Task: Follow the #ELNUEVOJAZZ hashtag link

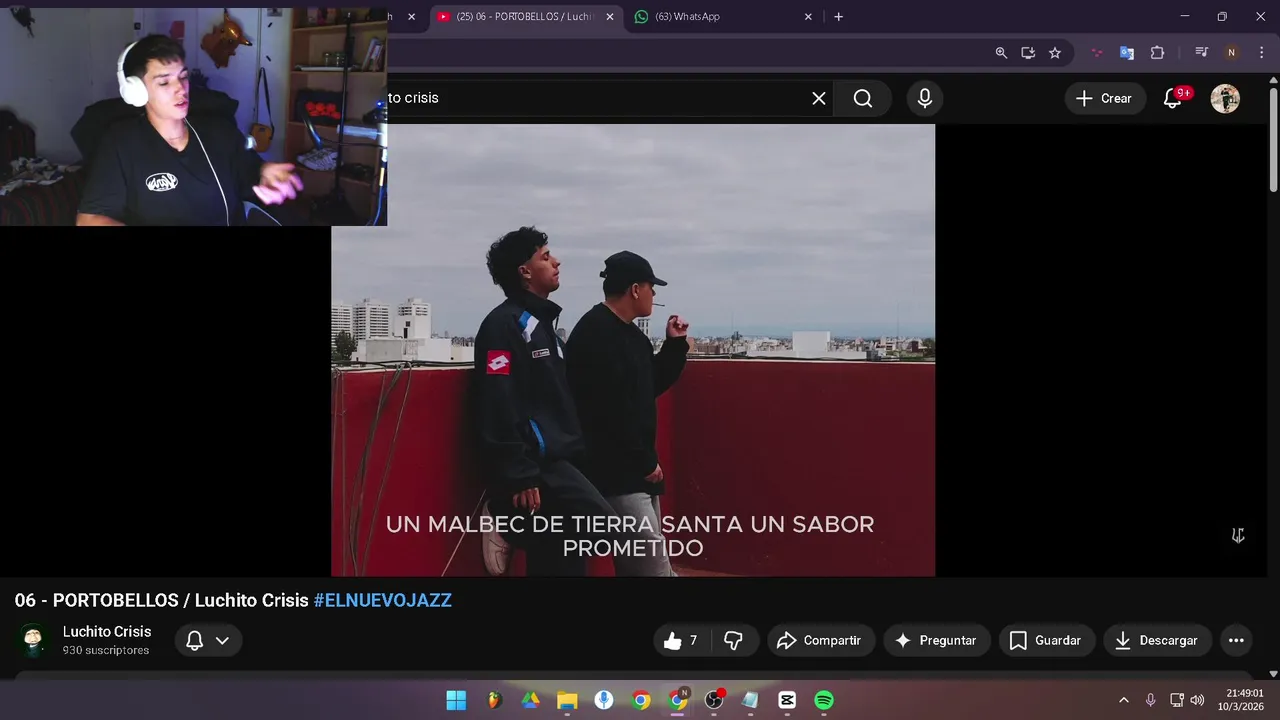Action: pos(383,601)
